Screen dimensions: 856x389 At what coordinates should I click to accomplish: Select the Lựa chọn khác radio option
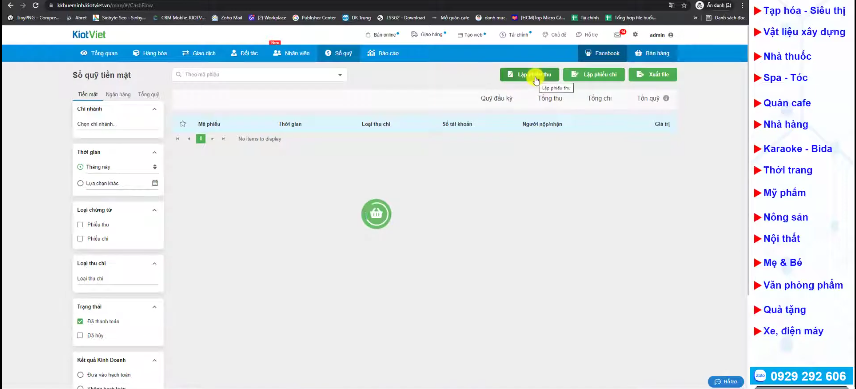(x=80, y=183)
